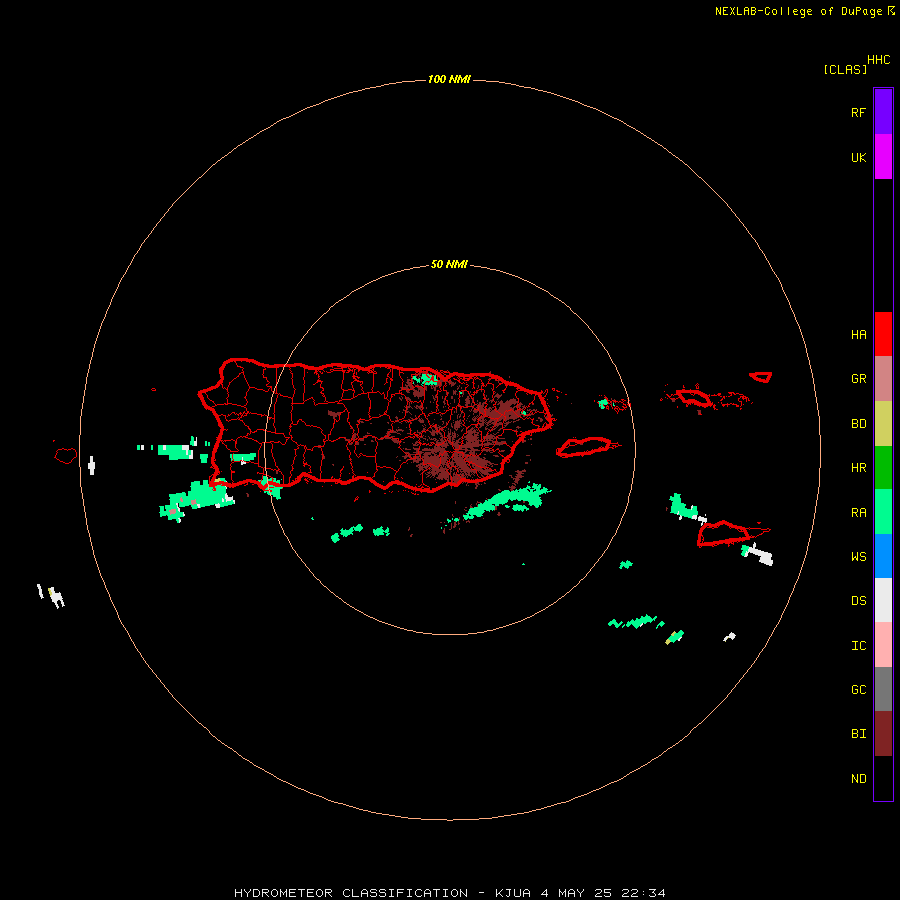The width and height of the screenshot is (900, 900).
Task: Click the DS white legend swatch
Action: pos(883,600)
